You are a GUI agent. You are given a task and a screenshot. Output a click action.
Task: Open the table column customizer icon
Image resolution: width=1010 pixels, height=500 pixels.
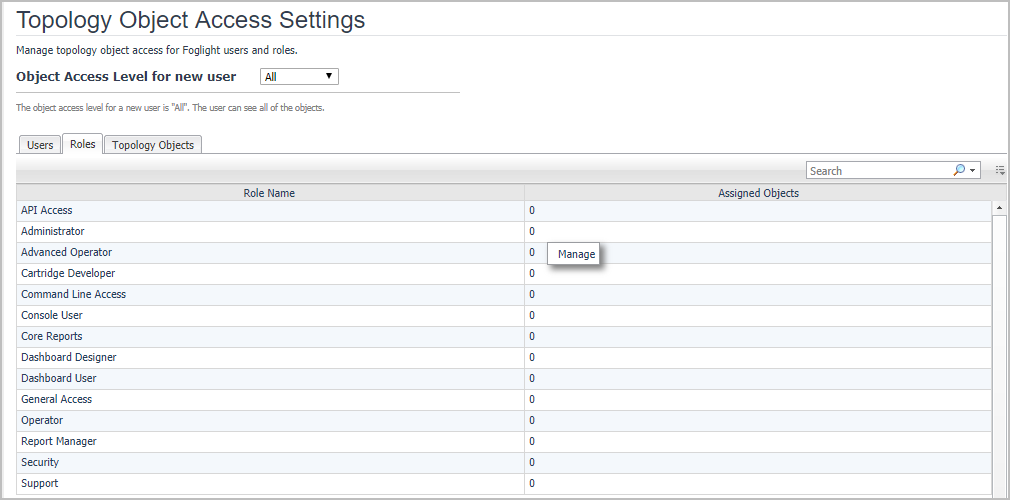click(x=999, y=171)
